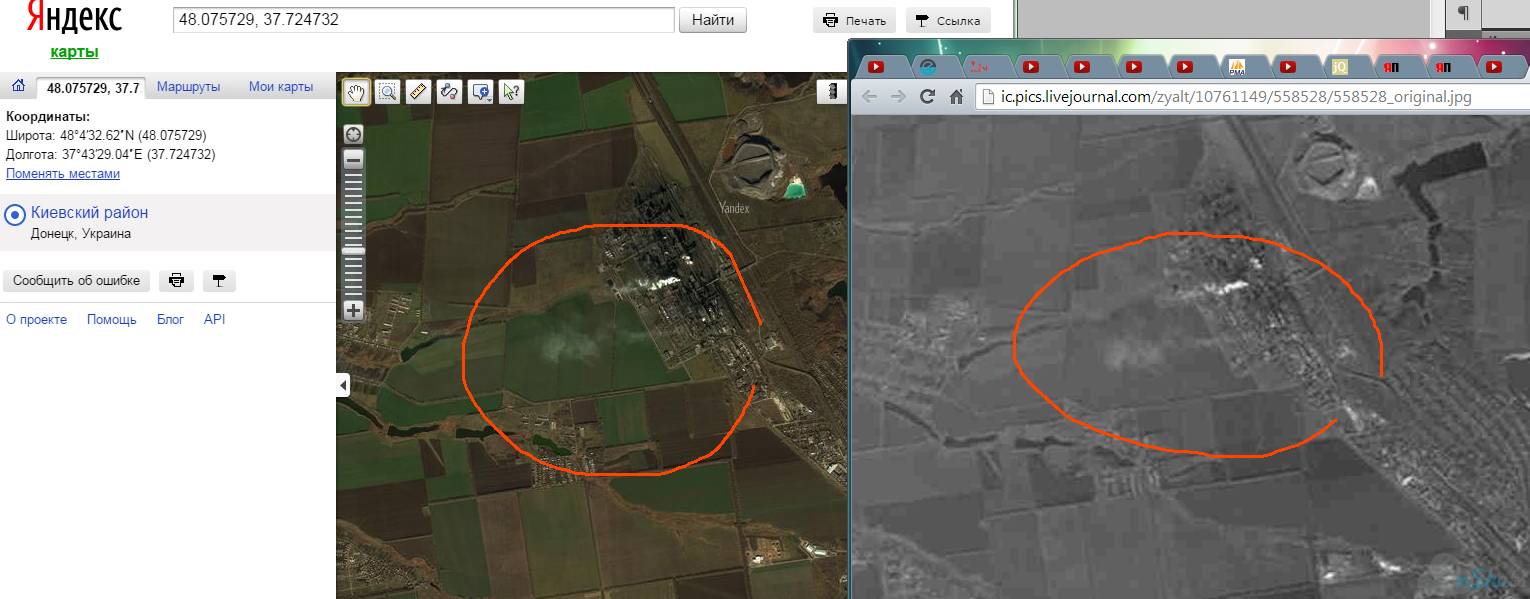The image size is (1530, 599).
Task: Click the green карты link
Action: pyautogui.click(x=74, y=52)
